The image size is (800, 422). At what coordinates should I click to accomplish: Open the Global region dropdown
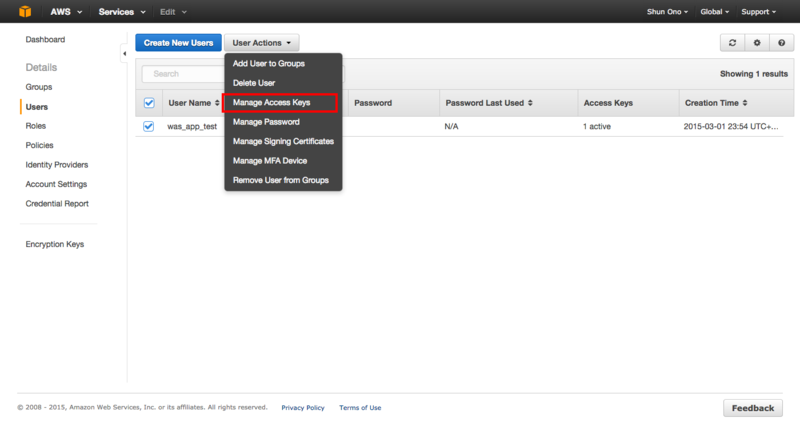click(x=714, y=12)
